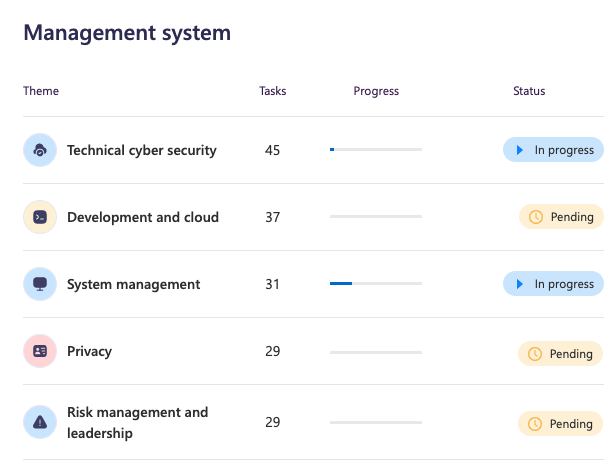Click the Development and cloud terminal icon
Screen dimensions: 615x471
[x=40, y=217]
